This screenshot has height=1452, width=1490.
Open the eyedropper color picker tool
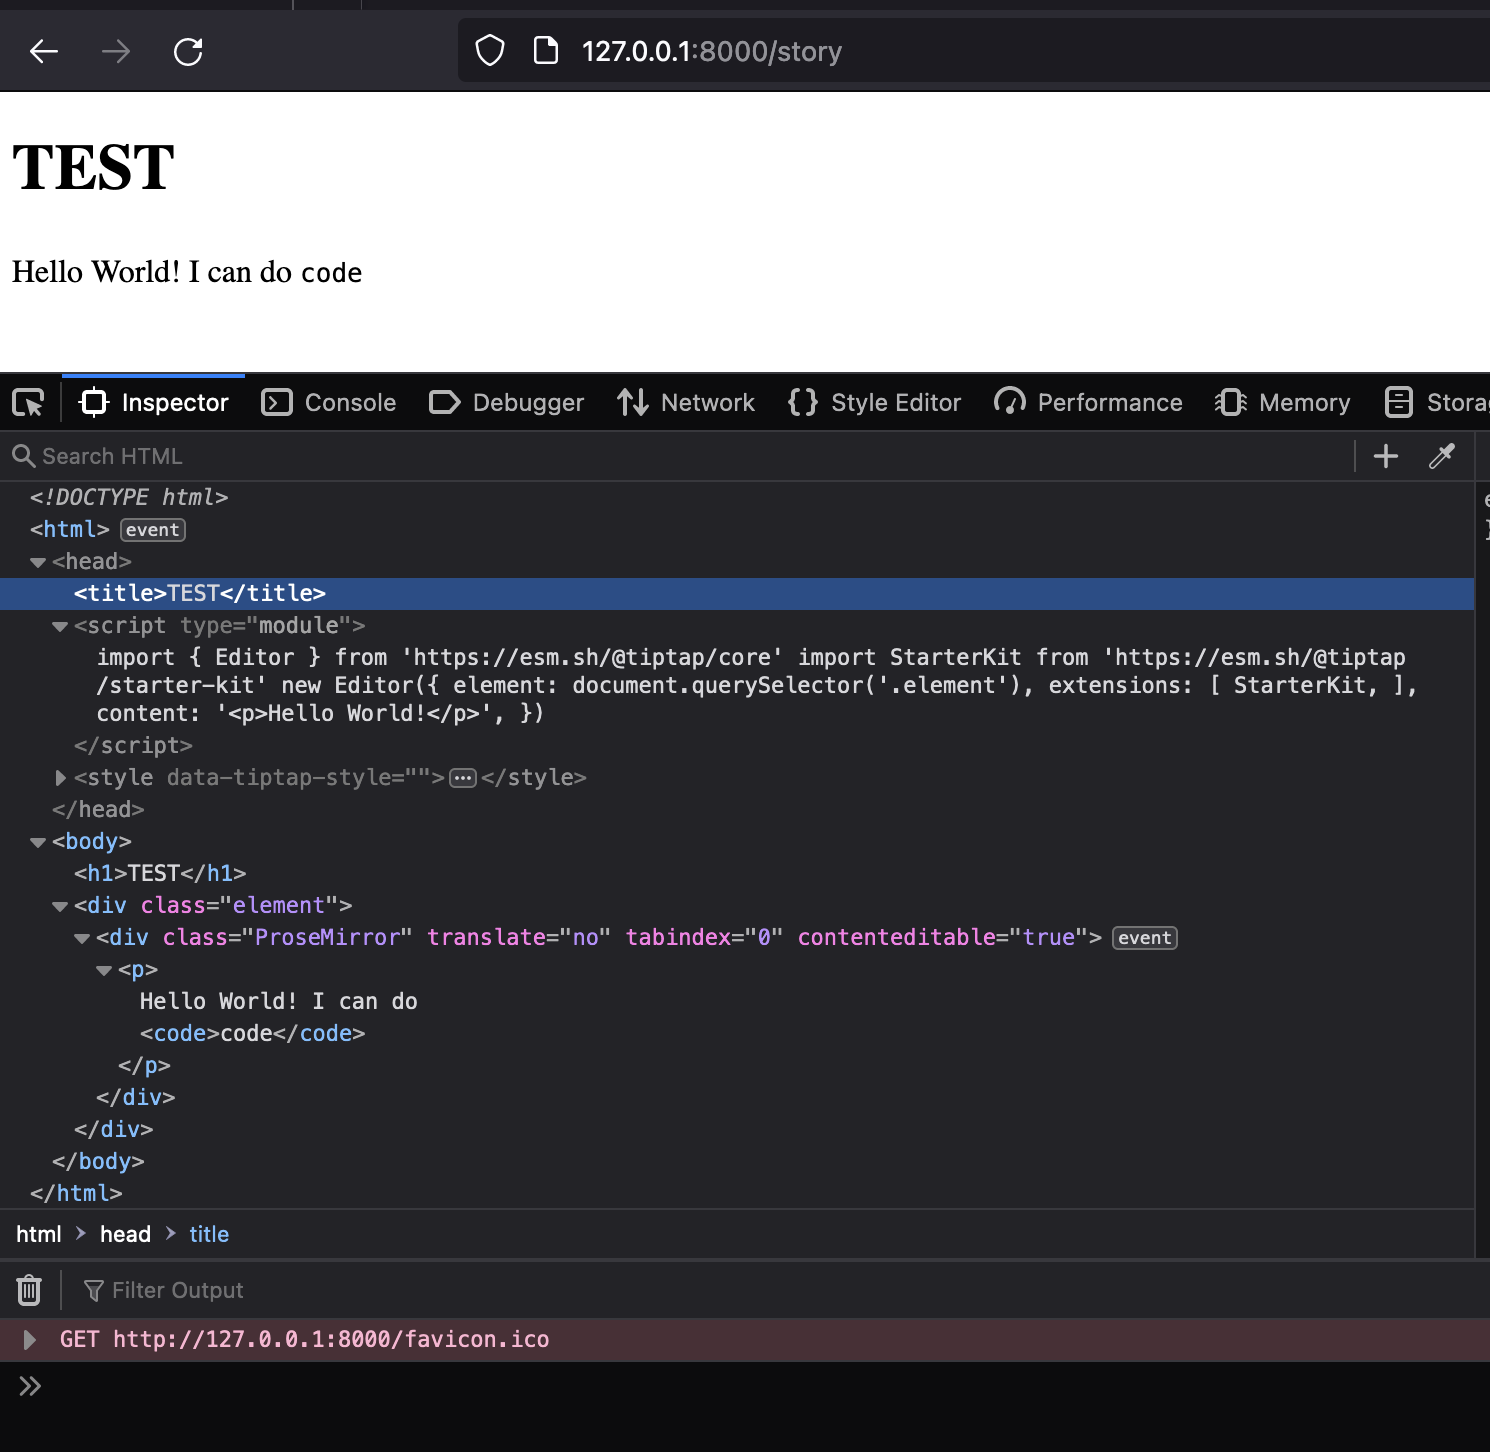(1443, 456)
